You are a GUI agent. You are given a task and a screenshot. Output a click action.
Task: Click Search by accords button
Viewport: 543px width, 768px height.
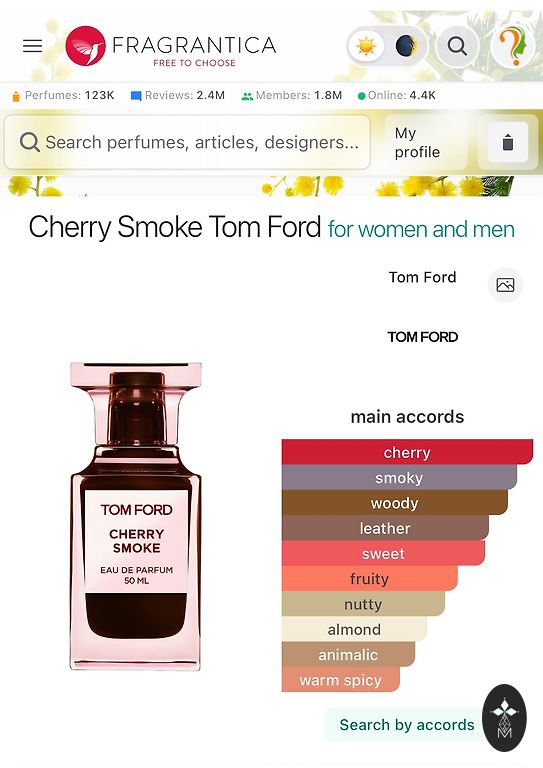tap(407, 724)
